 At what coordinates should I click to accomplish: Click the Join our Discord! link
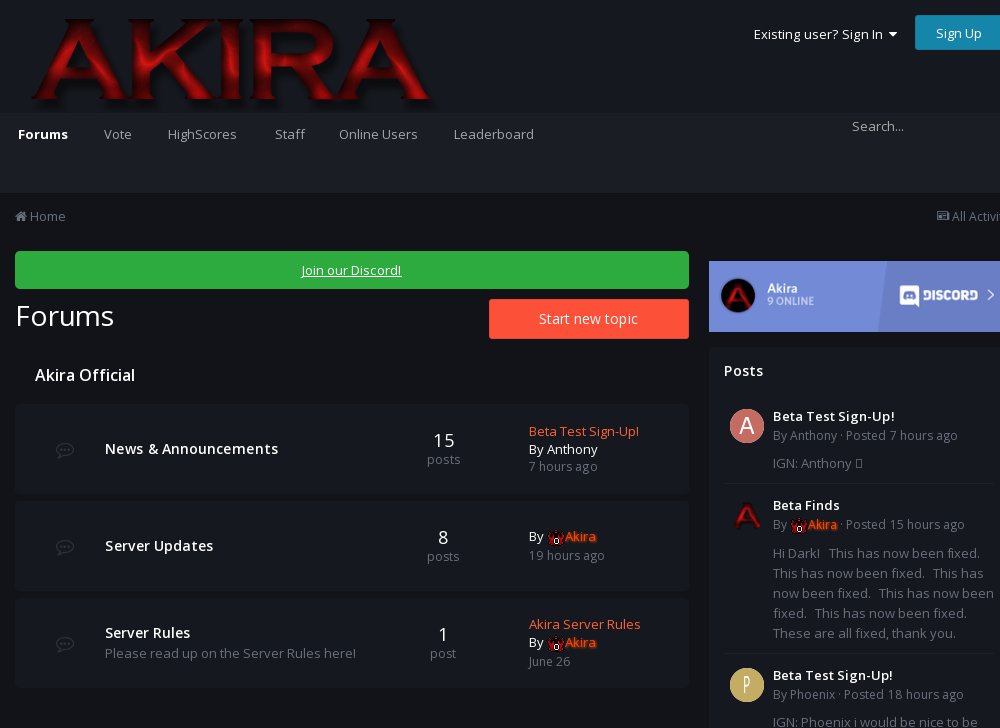351,270
